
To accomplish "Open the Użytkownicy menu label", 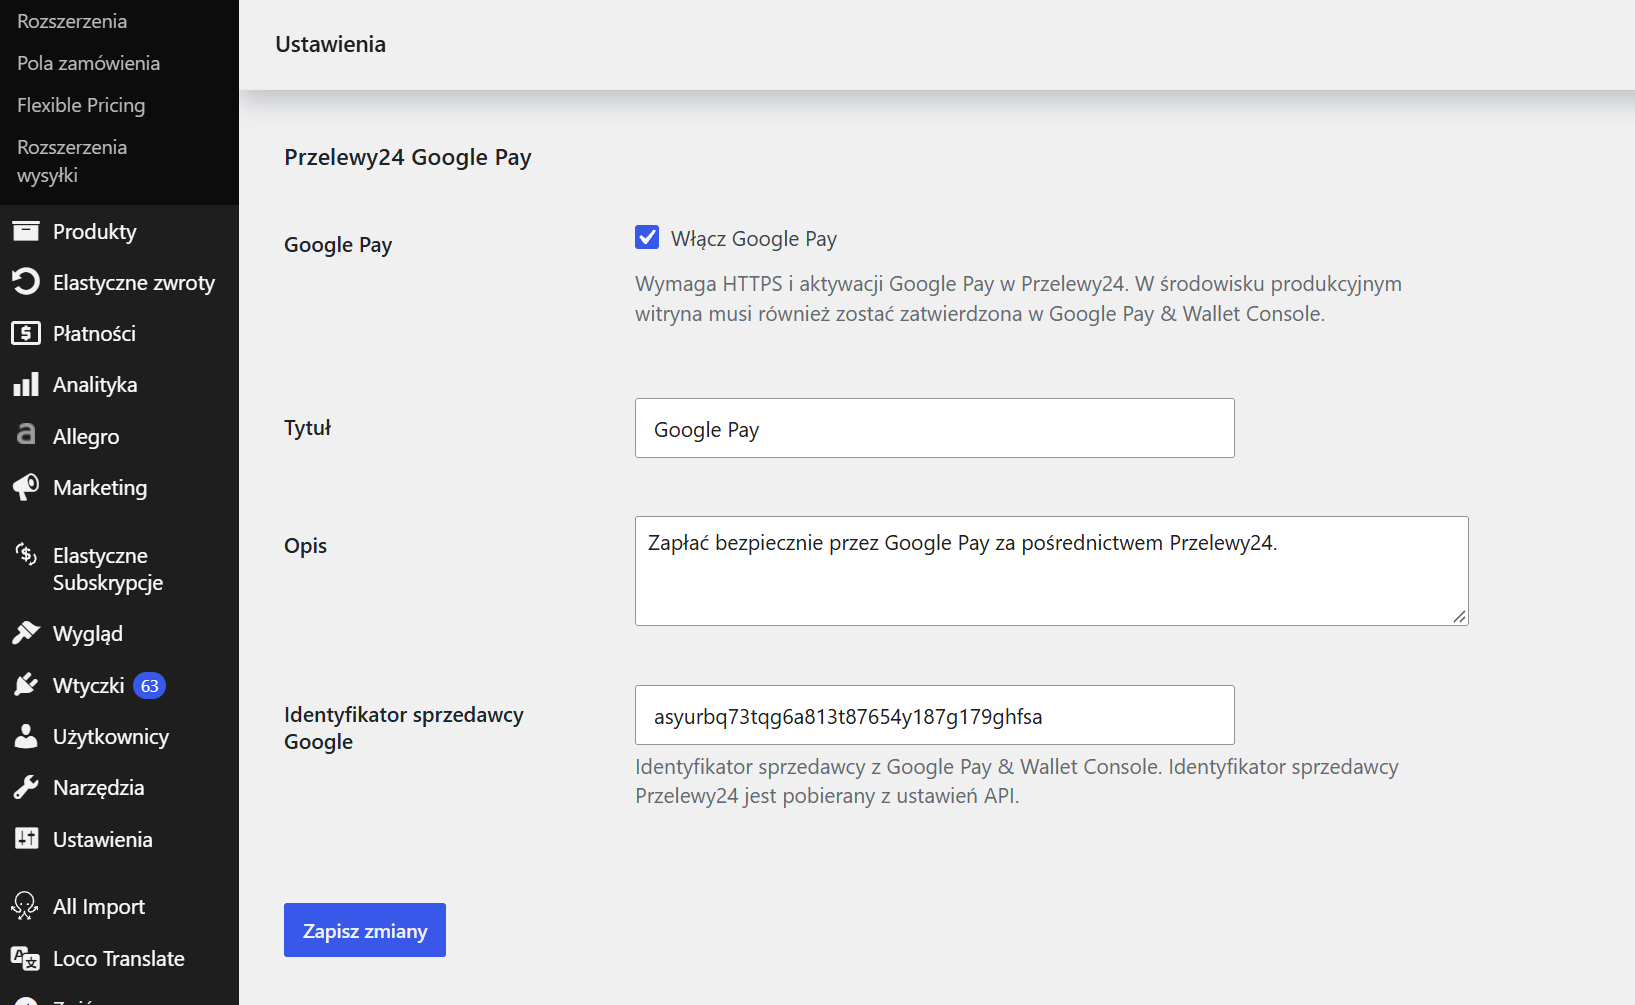I will tap(111, 736).
